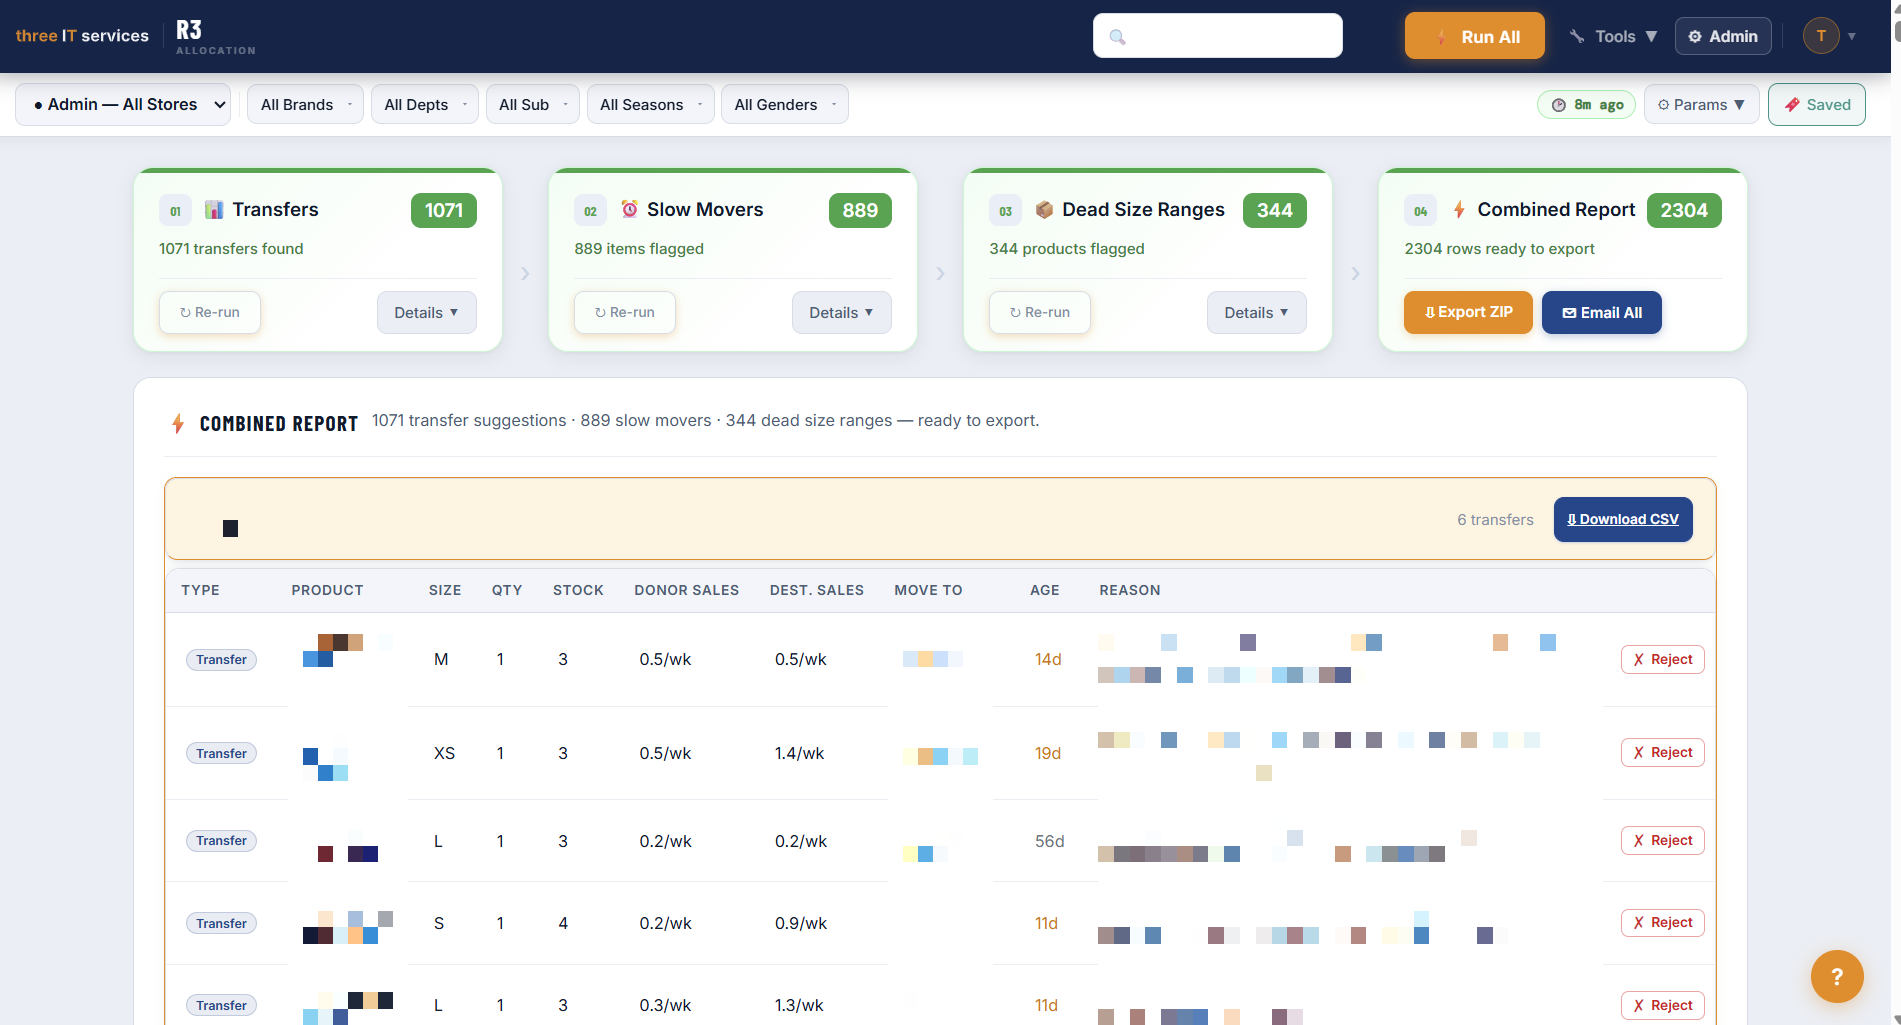The width and height of the screenshot is (1901, 1025).
Task: Open the Tools dropdown menu
Action: coord(1613,36)
